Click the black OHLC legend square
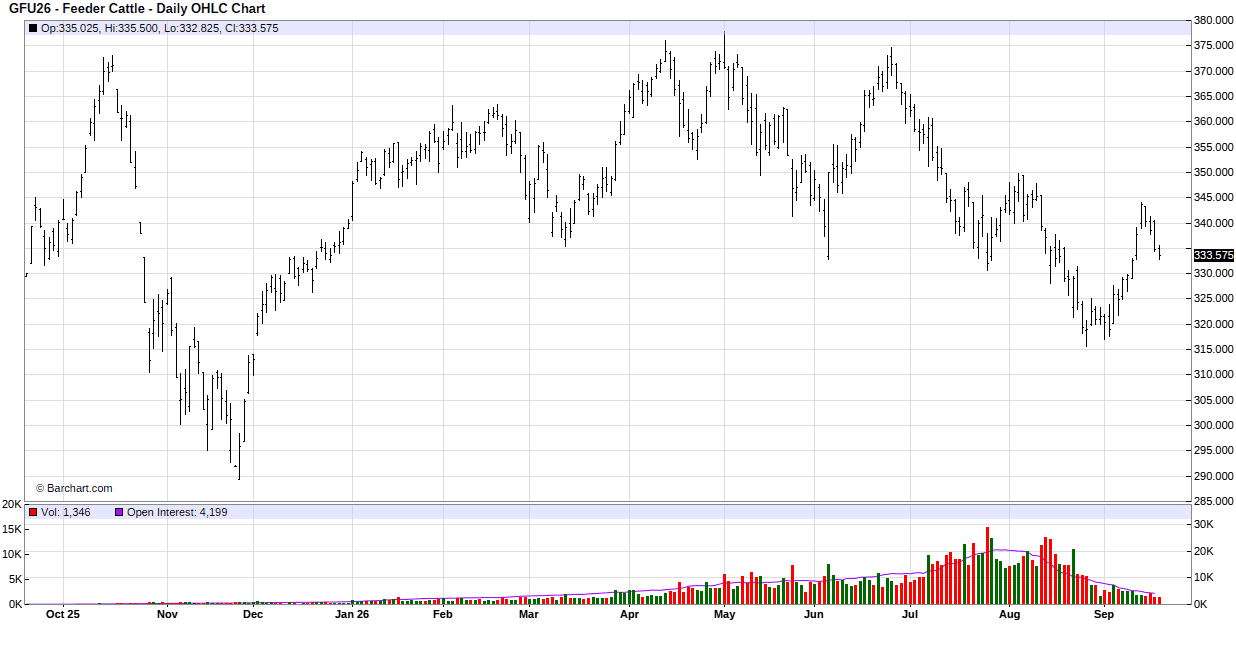The width and height of the screenshot is (1236, 645). [33, 28]
